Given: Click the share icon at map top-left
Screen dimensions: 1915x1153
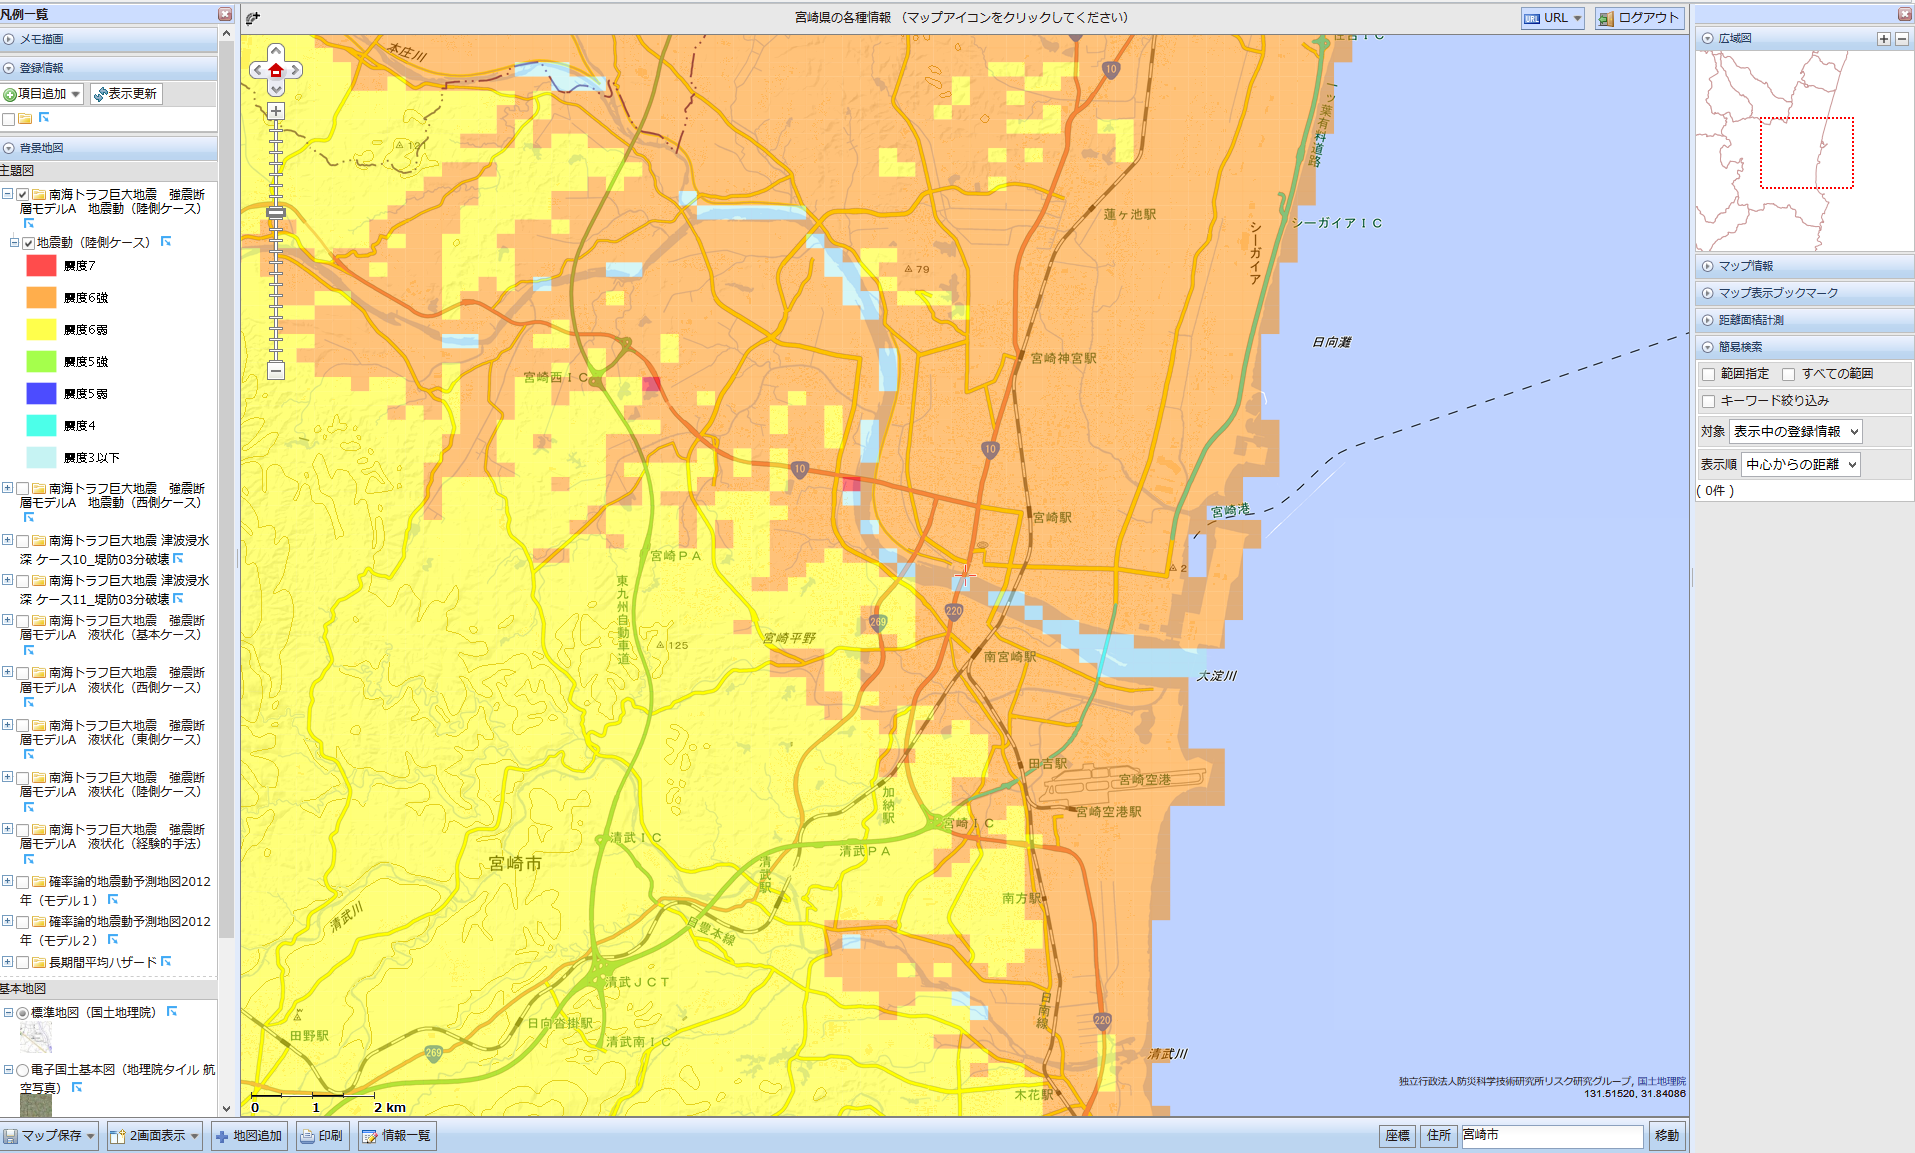Looking at the screenshot, I should pos(253,18).
